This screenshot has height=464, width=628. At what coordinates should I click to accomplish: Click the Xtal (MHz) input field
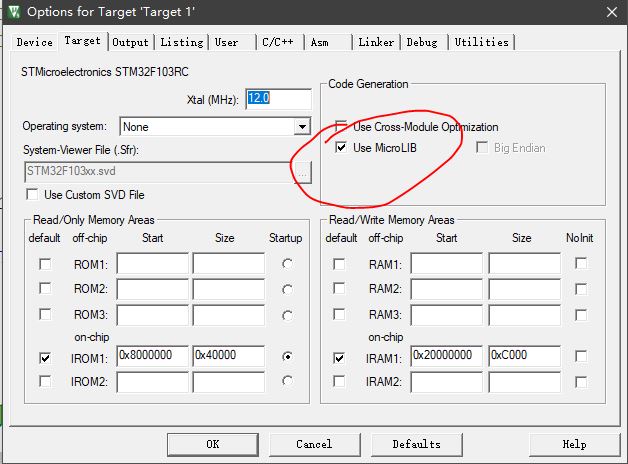[278, 99]
